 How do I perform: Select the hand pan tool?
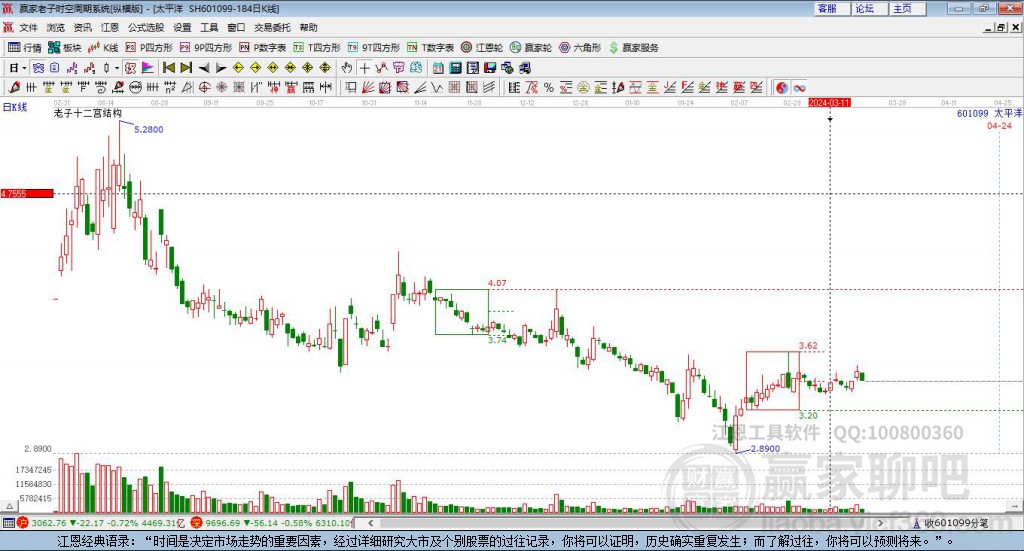point(347,68)
